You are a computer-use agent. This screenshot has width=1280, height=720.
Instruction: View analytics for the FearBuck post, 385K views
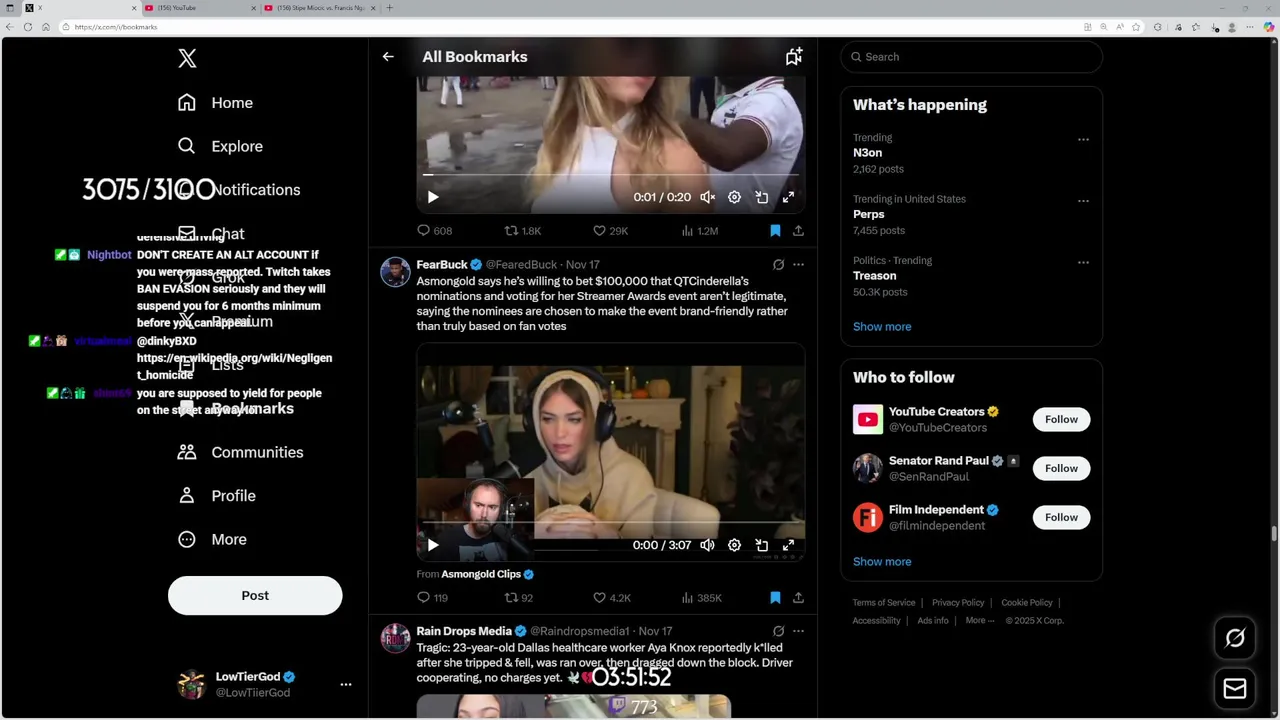(x=700, y=598)
